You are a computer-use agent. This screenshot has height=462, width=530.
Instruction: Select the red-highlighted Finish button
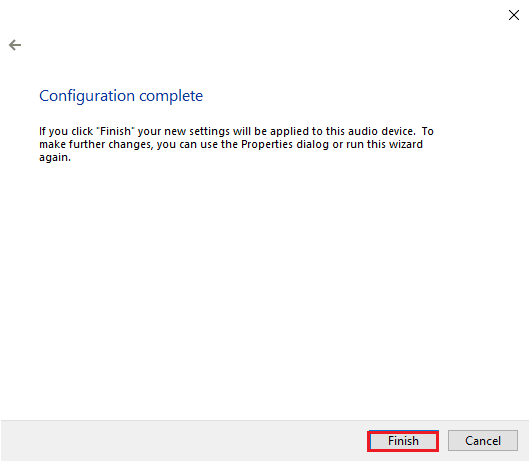[403, 441]
